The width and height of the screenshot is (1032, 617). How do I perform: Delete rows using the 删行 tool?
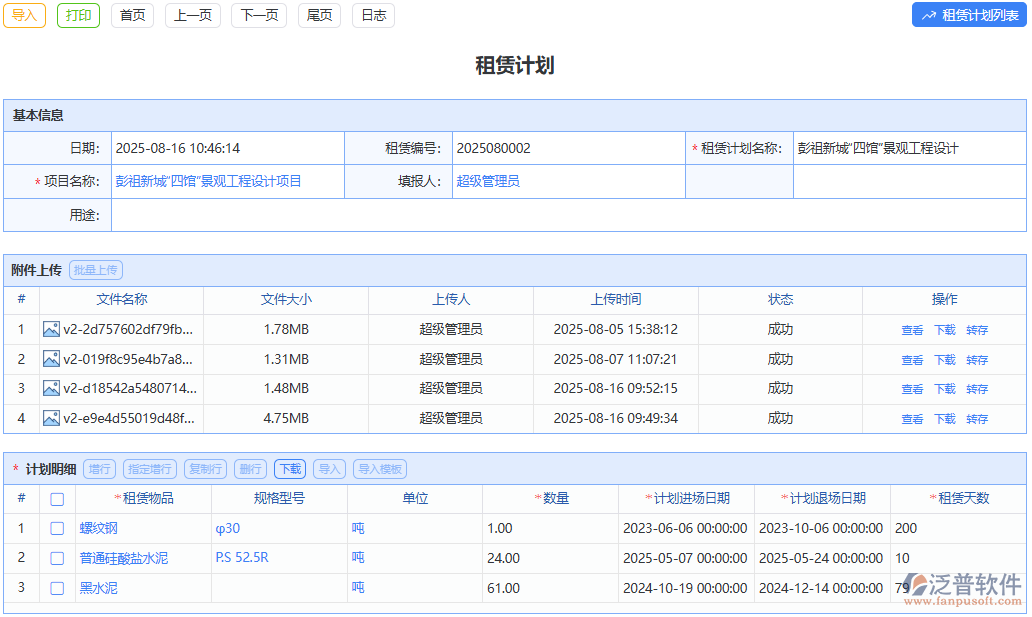coord(250,468)
